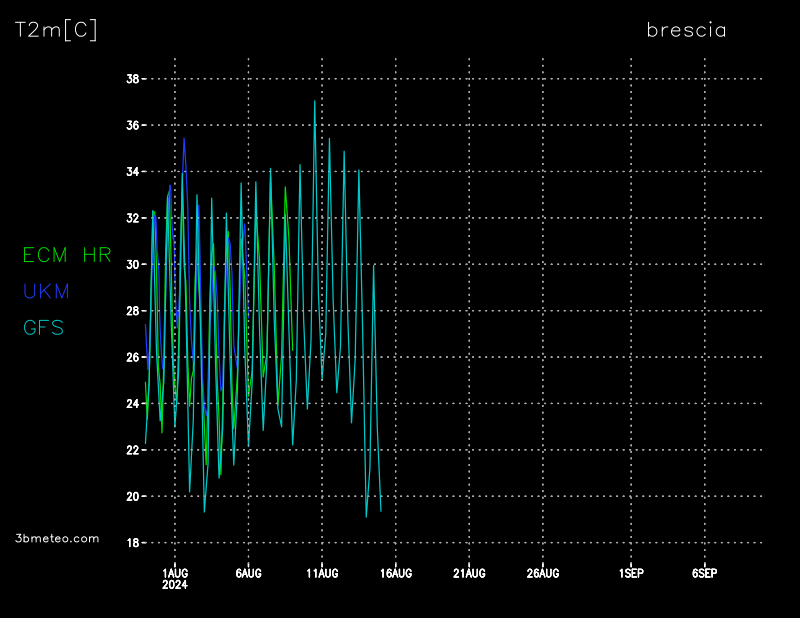Click the 34 degree y-axis label
This screenshot has width=800, height=618.
tap(130, 172)
